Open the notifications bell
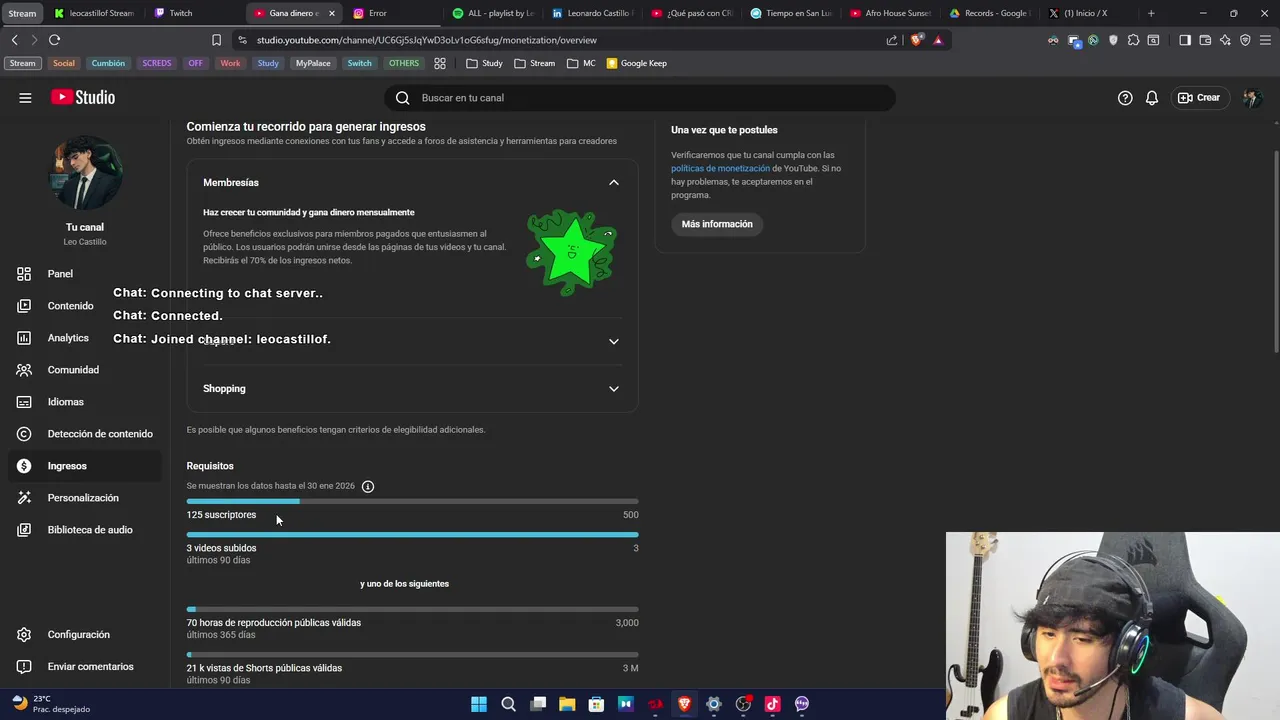Image resolution: width=1280 pixels, height=720 pixels. click(x=1152, y=98)
